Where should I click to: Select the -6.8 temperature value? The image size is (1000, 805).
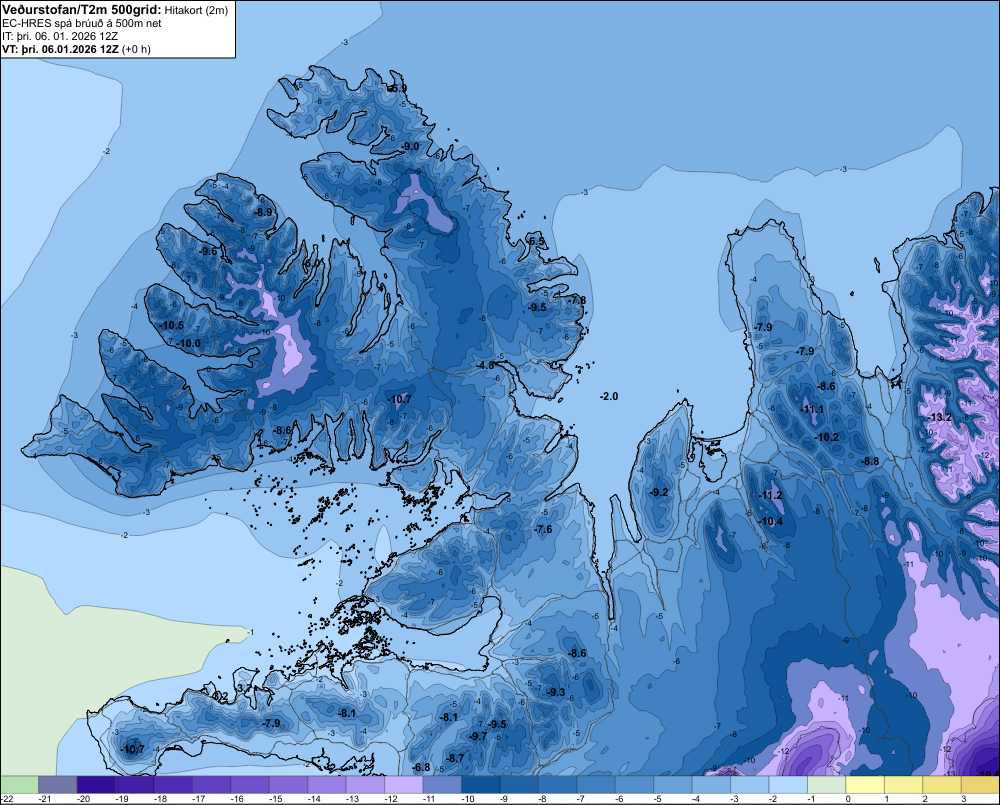tap(422, 767)
